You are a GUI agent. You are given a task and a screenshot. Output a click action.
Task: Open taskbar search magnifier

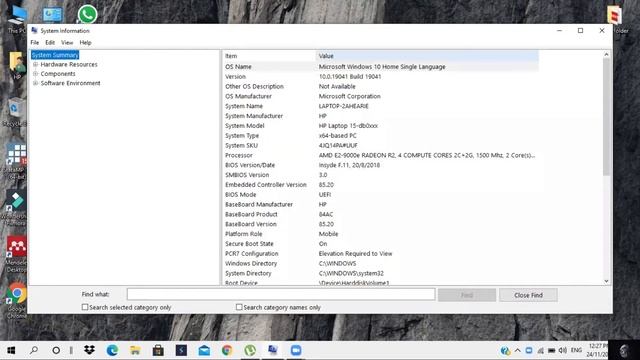click(34, 350)
